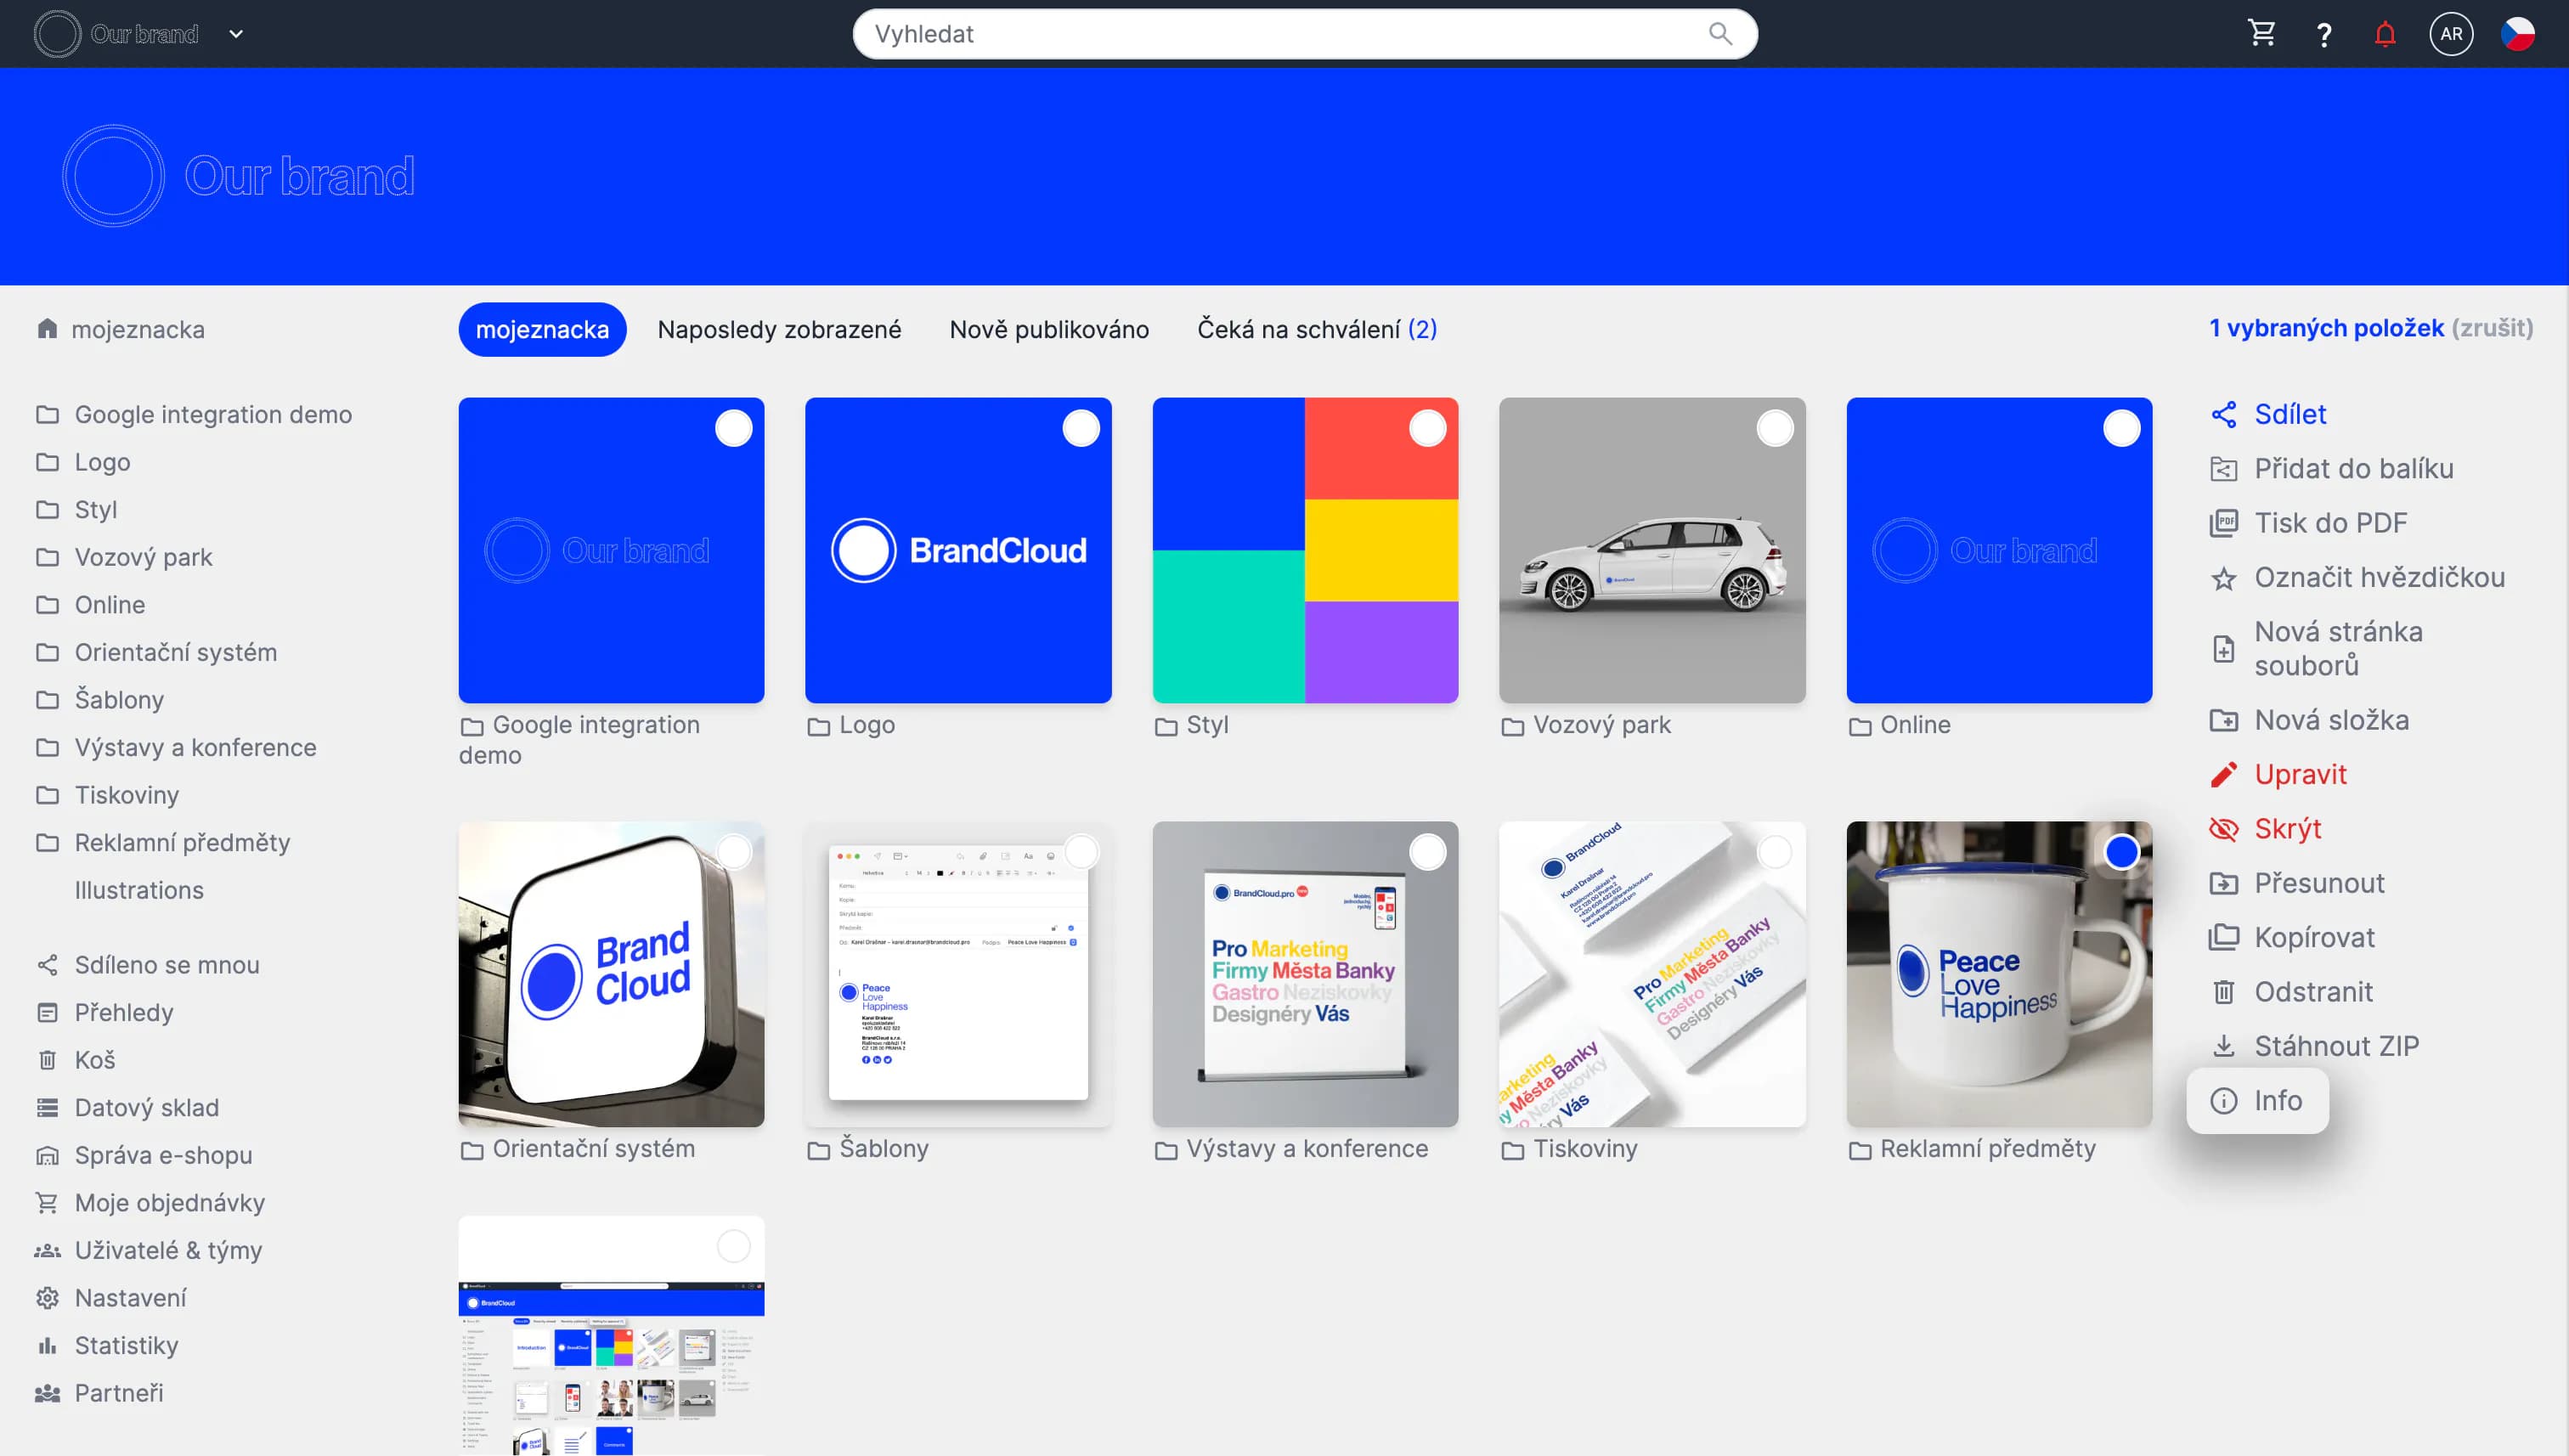Click Označit hvězdičkou star icon
The width and height of the screenshot is (2569, 1456).
(2223, 578)
